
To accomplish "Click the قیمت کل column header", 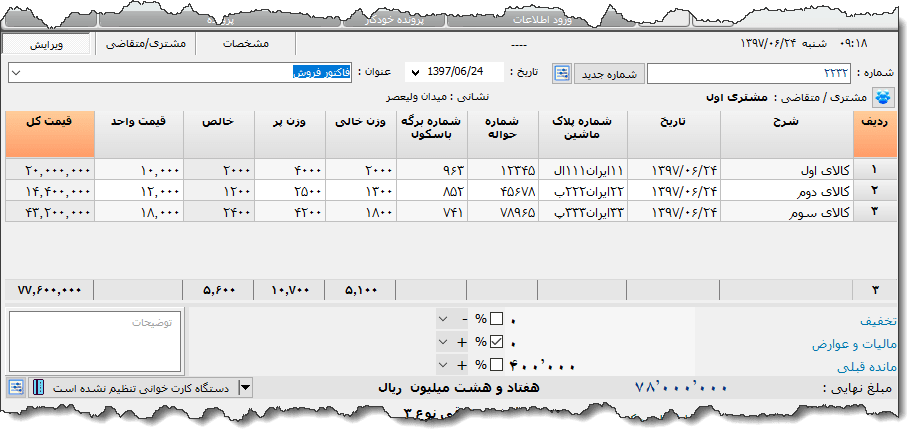I will click(x=49, y=134).
